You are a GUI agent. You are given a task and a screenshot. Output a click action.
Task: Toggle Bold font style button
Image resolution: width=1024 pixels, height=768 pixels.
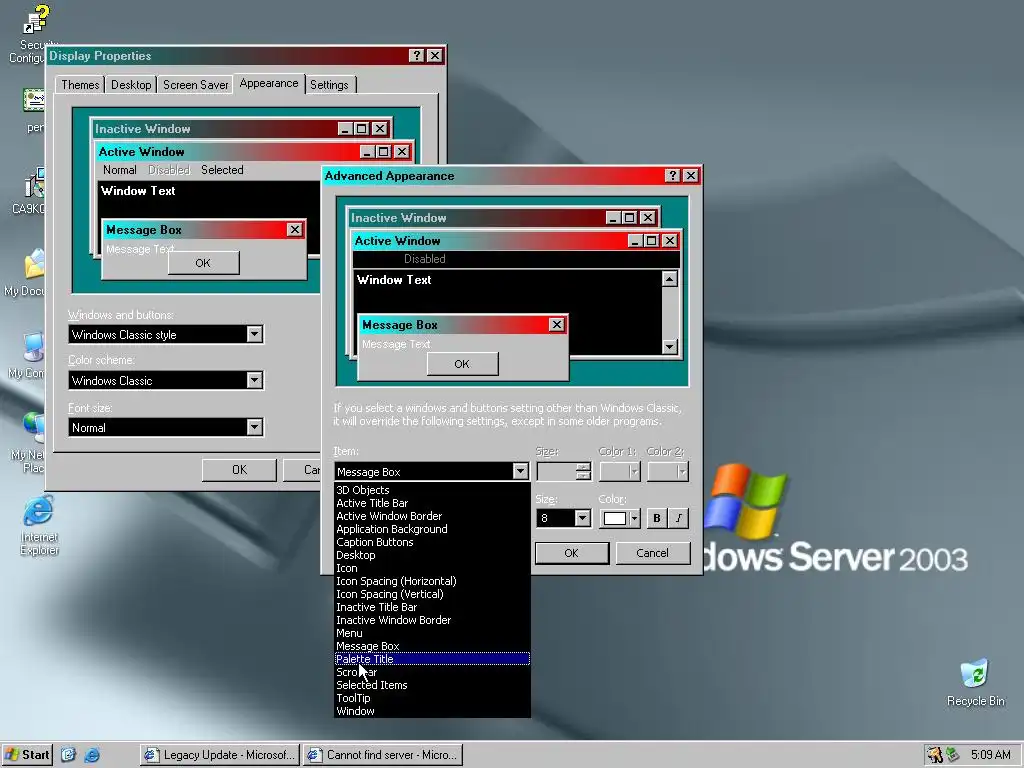click(656, 518)
